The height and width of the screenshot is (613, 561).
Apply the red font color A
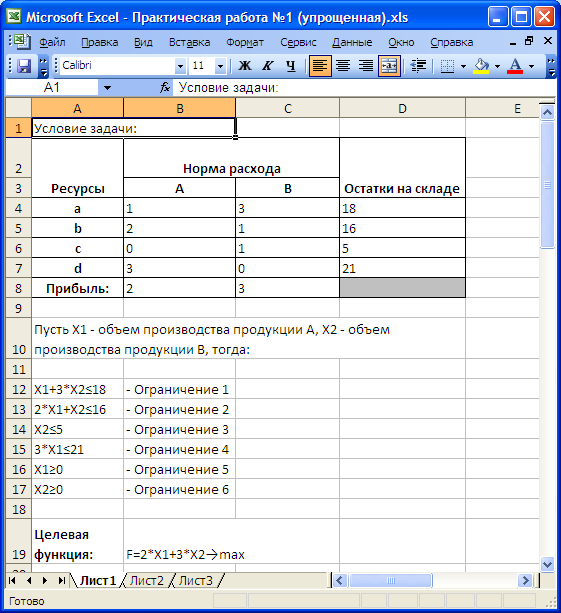coord(515,66)
